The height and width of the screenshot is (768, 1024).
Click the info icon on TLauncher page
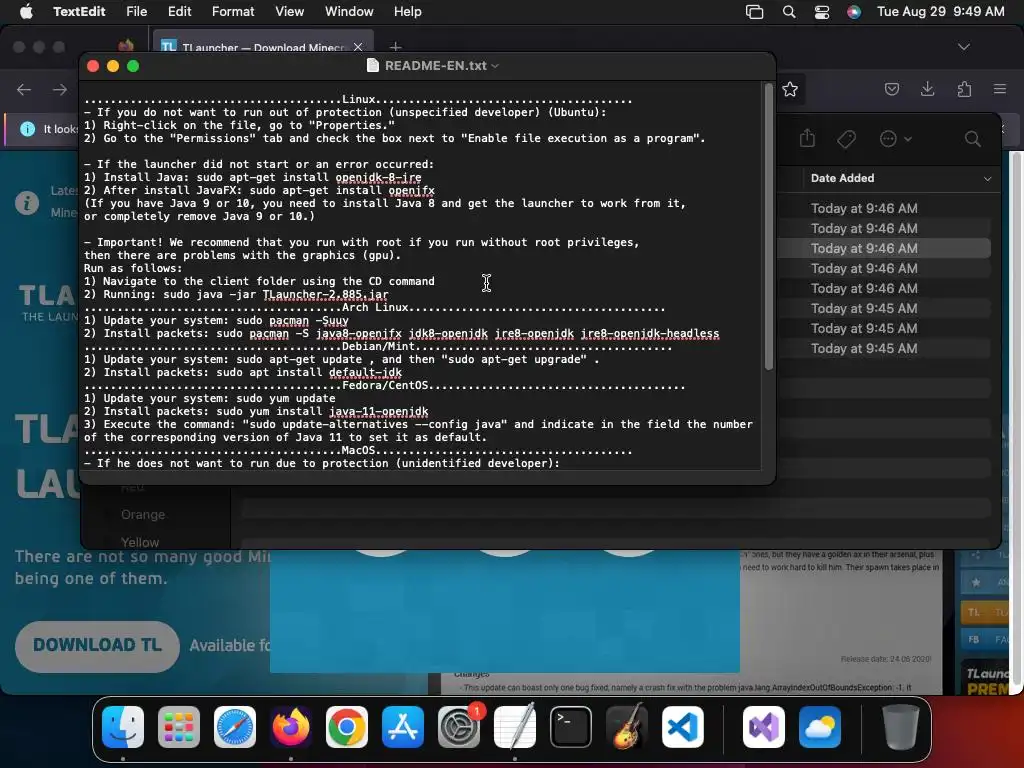[x=27, y=203]
